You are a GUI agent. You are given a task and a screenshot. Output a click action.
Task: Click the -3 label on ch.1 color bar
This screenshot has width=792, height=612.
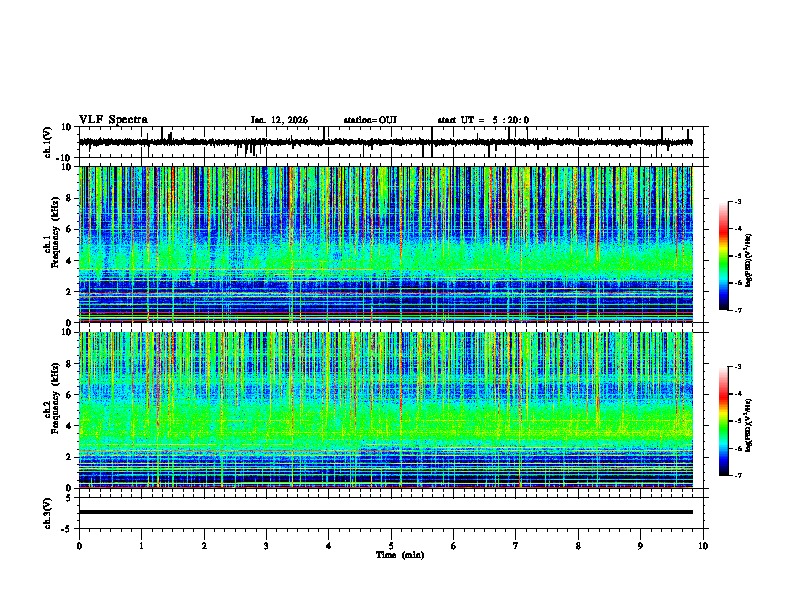(738, 202)
